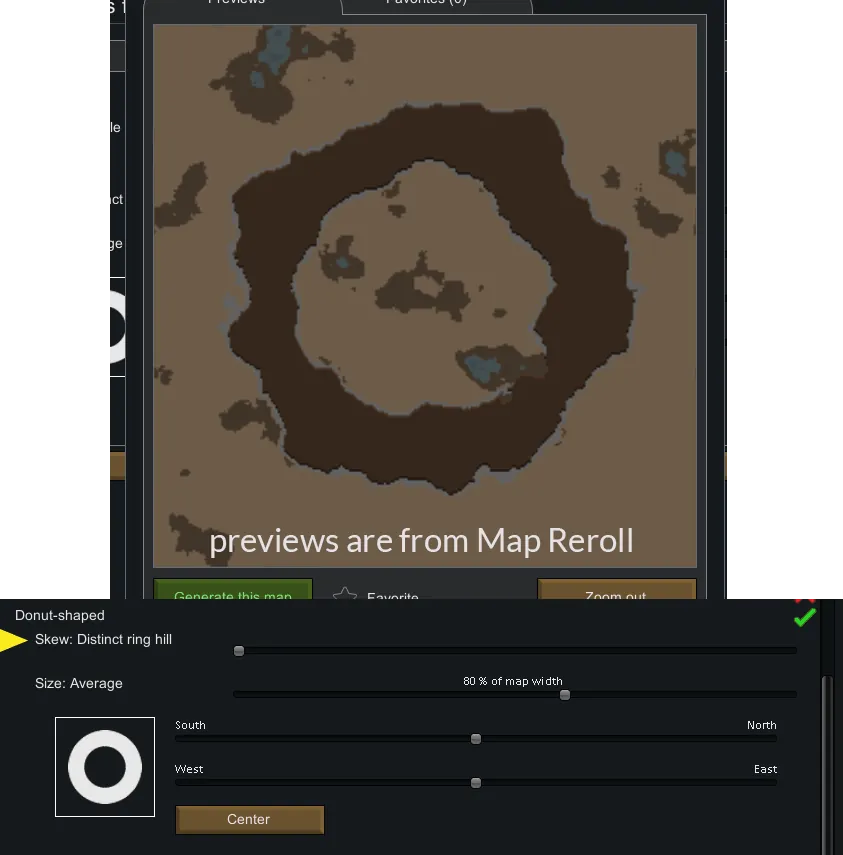Click the yellow arrow beside Skew
Viewport: 843px width, 855px height.
[x=14, y=640]
